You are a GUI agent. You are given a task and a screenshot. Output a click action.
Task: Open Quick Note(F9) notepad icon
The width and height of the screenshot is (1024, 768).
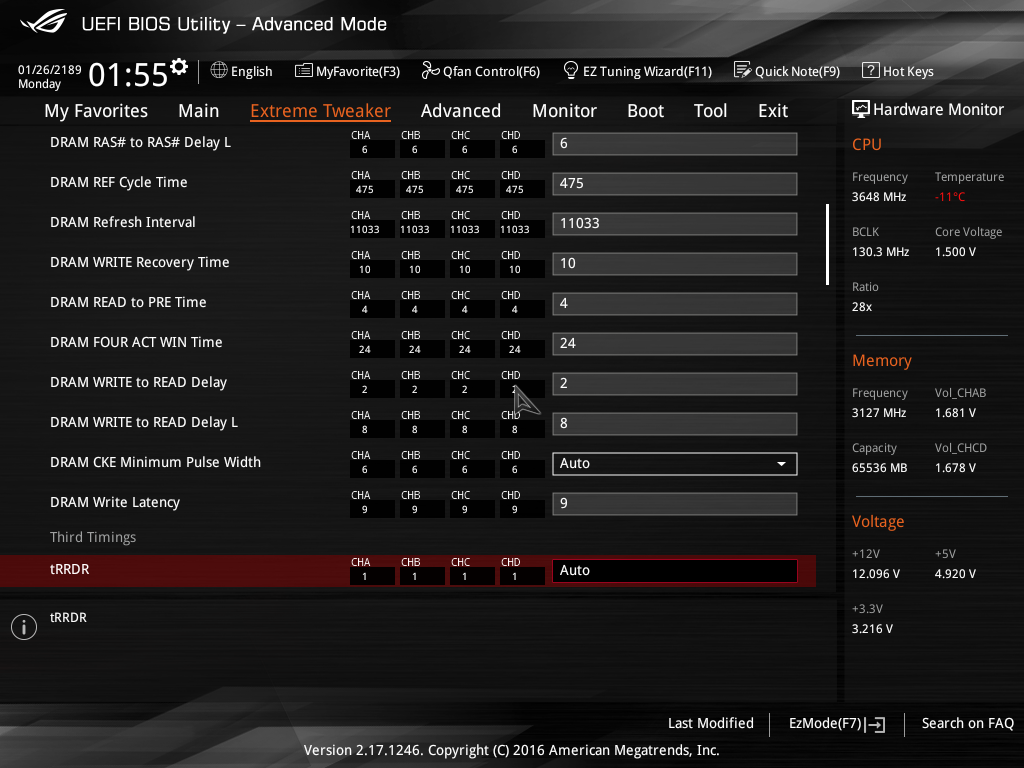point(742,71)
